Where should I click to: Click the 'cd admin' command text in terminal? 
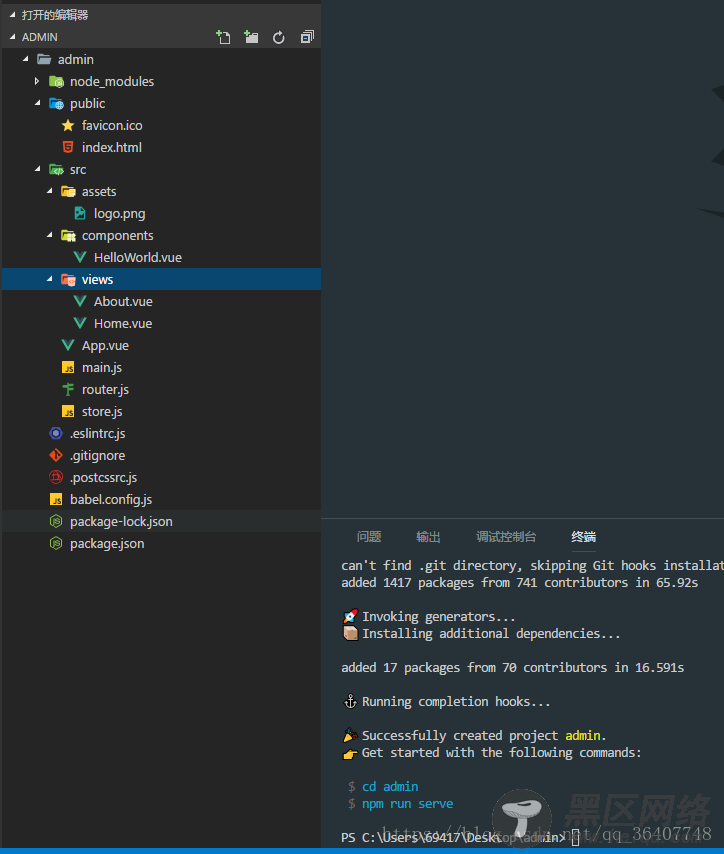(390, 786)
